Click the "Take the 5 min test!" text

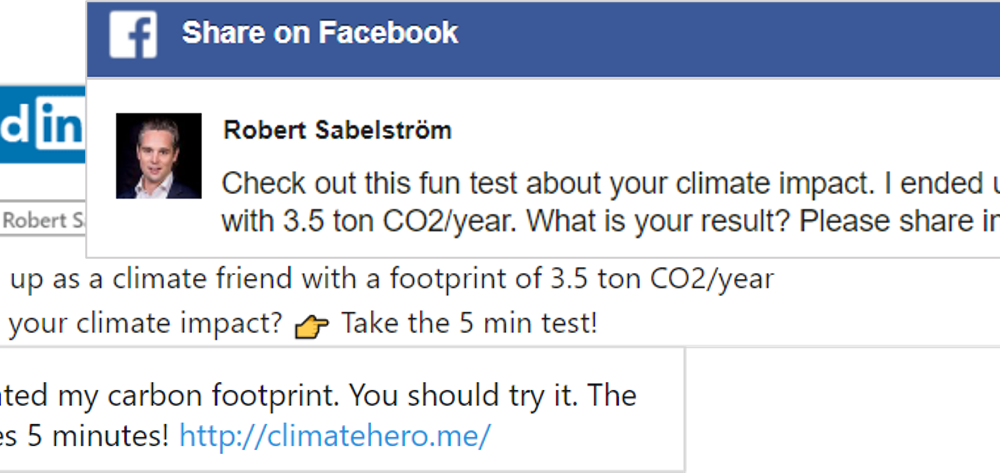pyautogui.click(x=469, y=324)
